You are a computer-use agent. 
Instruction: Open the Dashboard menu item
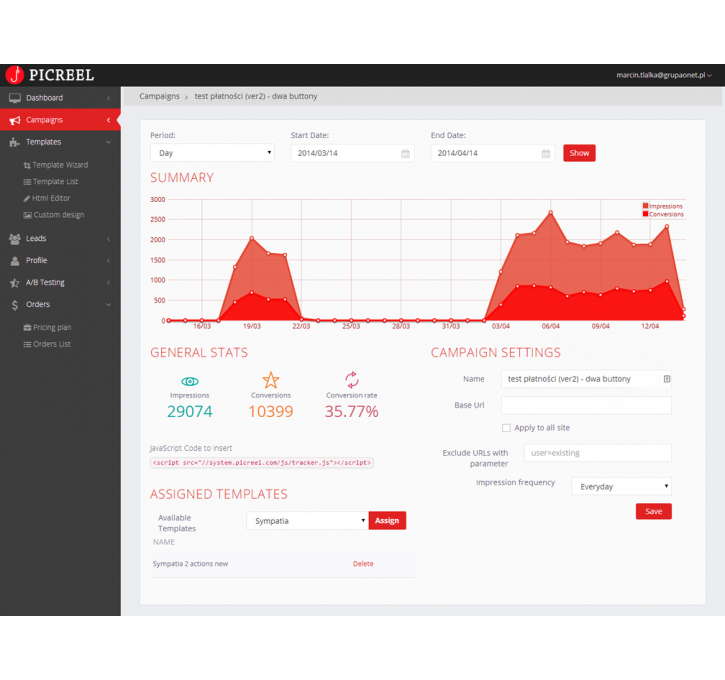click(60, 98)
